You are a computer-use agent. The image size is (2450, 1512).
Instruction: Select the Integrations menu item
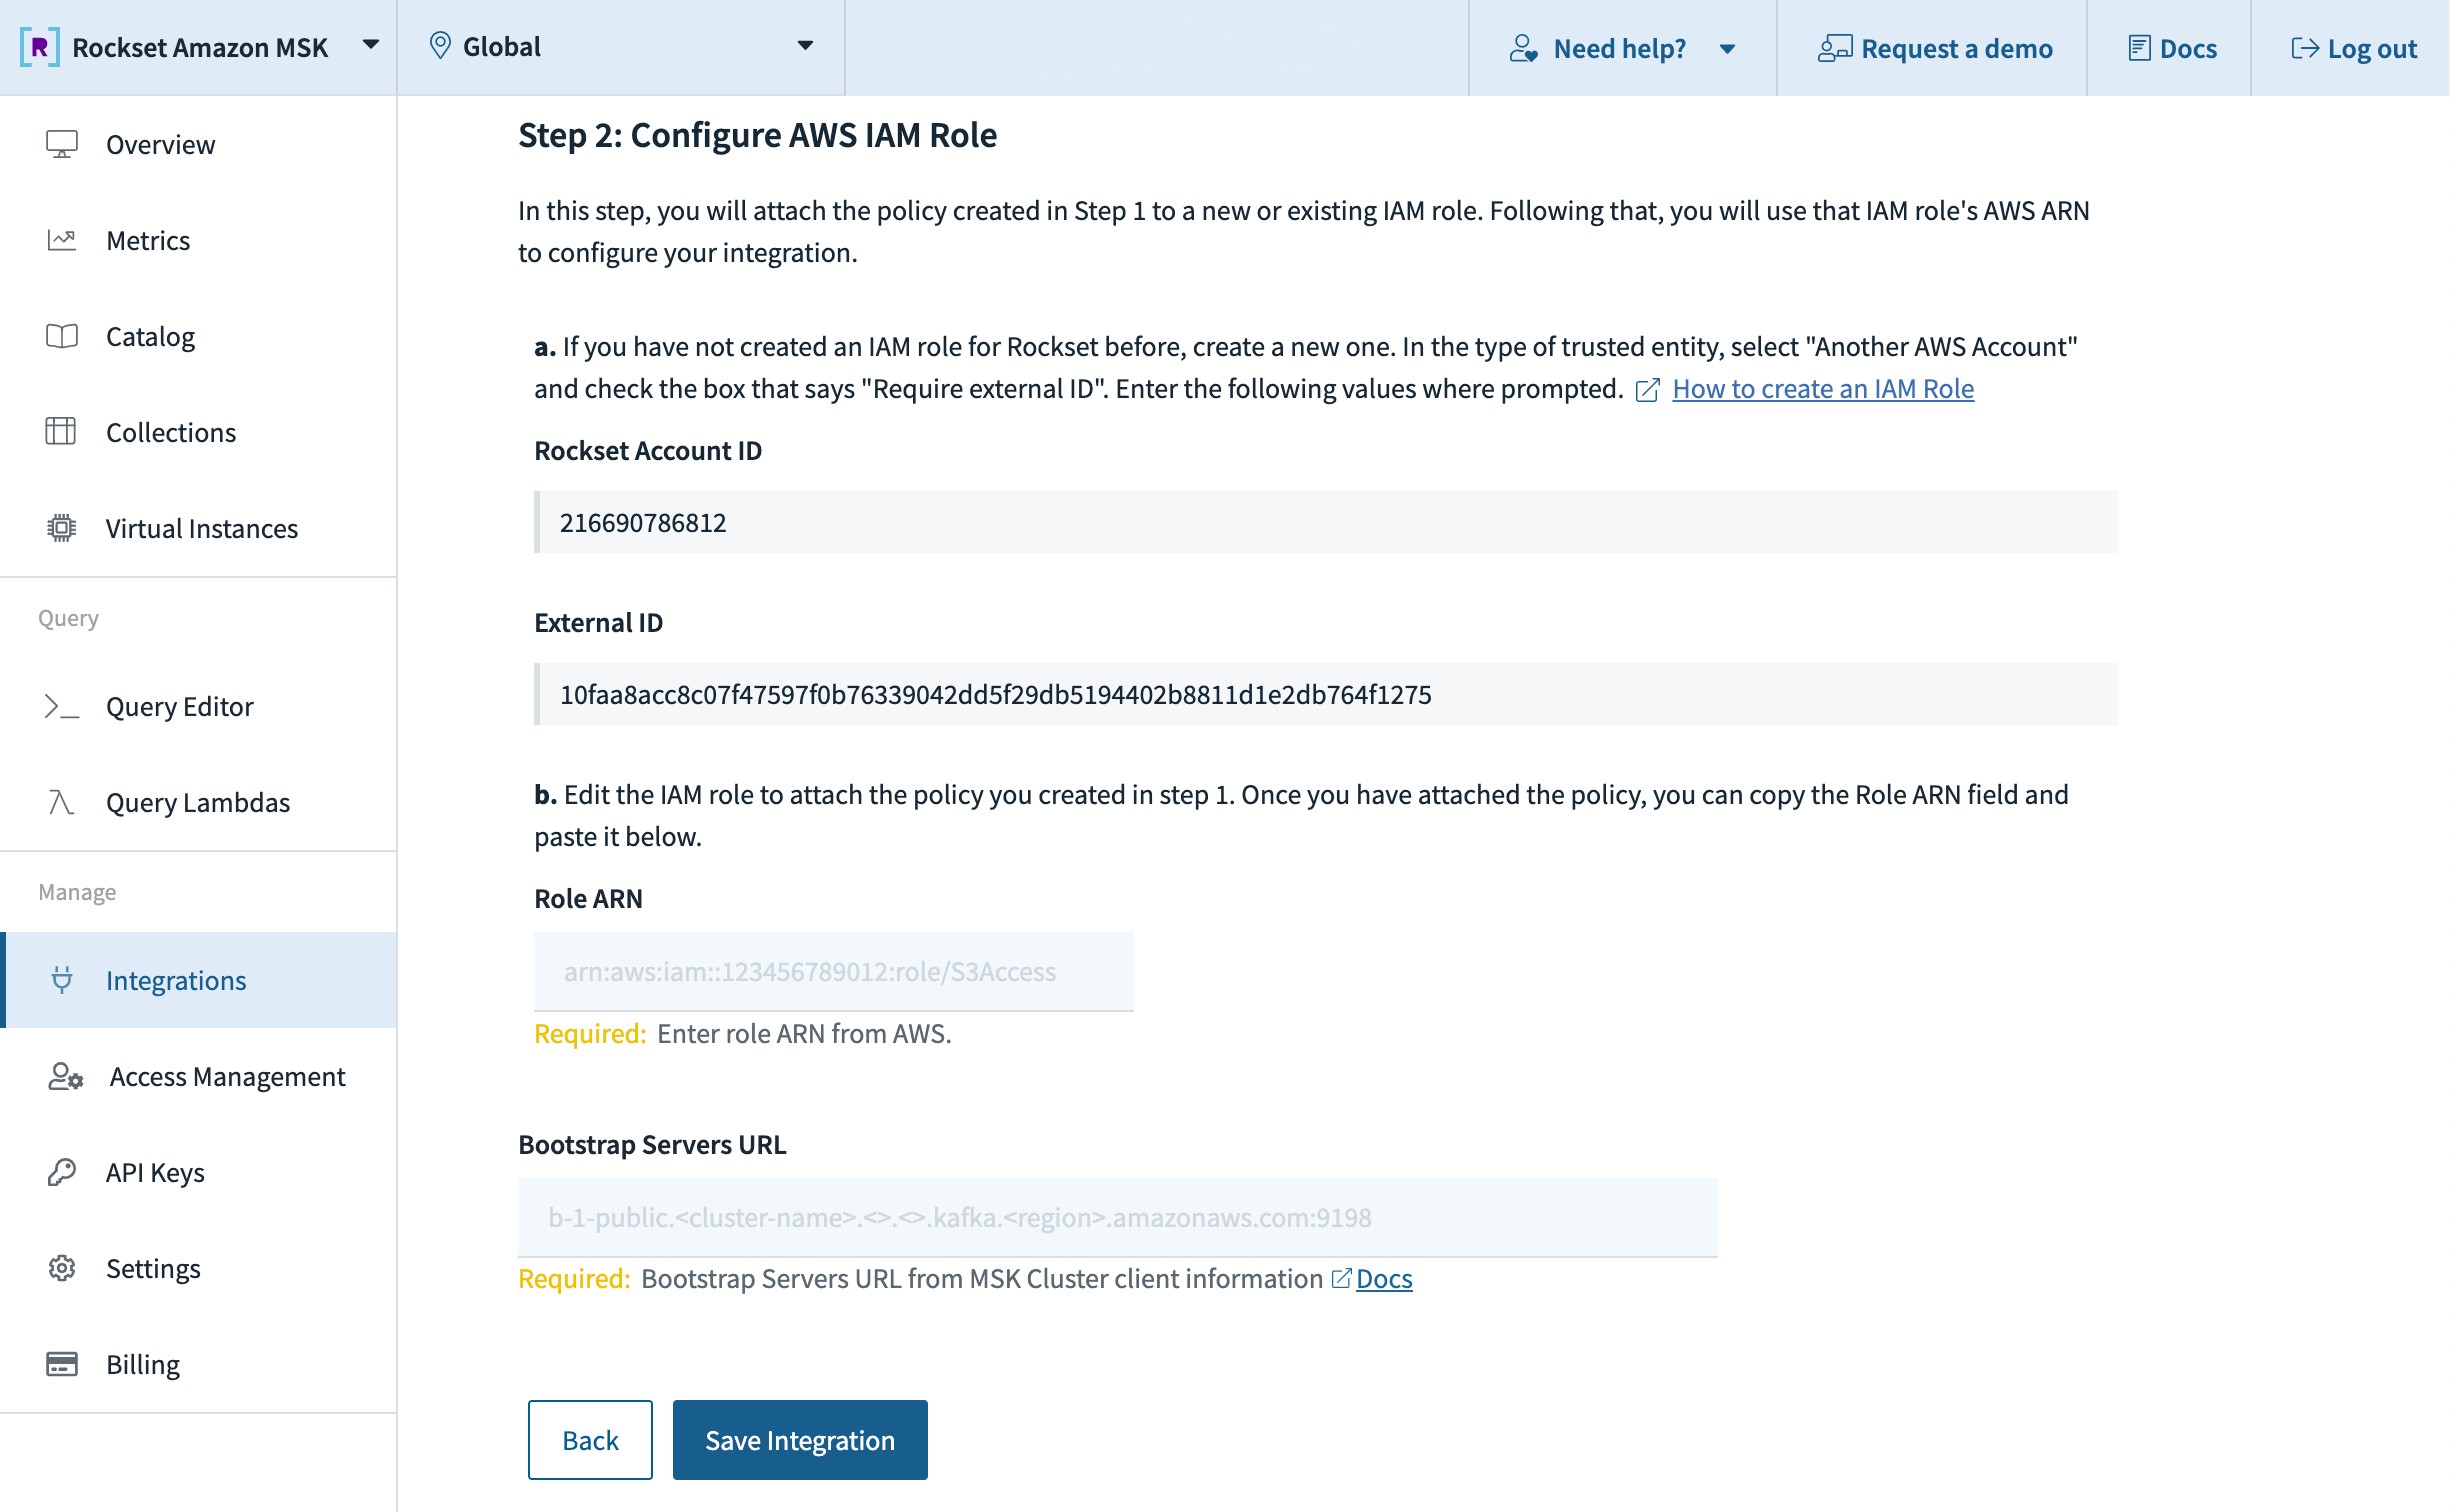pos(176,980)
